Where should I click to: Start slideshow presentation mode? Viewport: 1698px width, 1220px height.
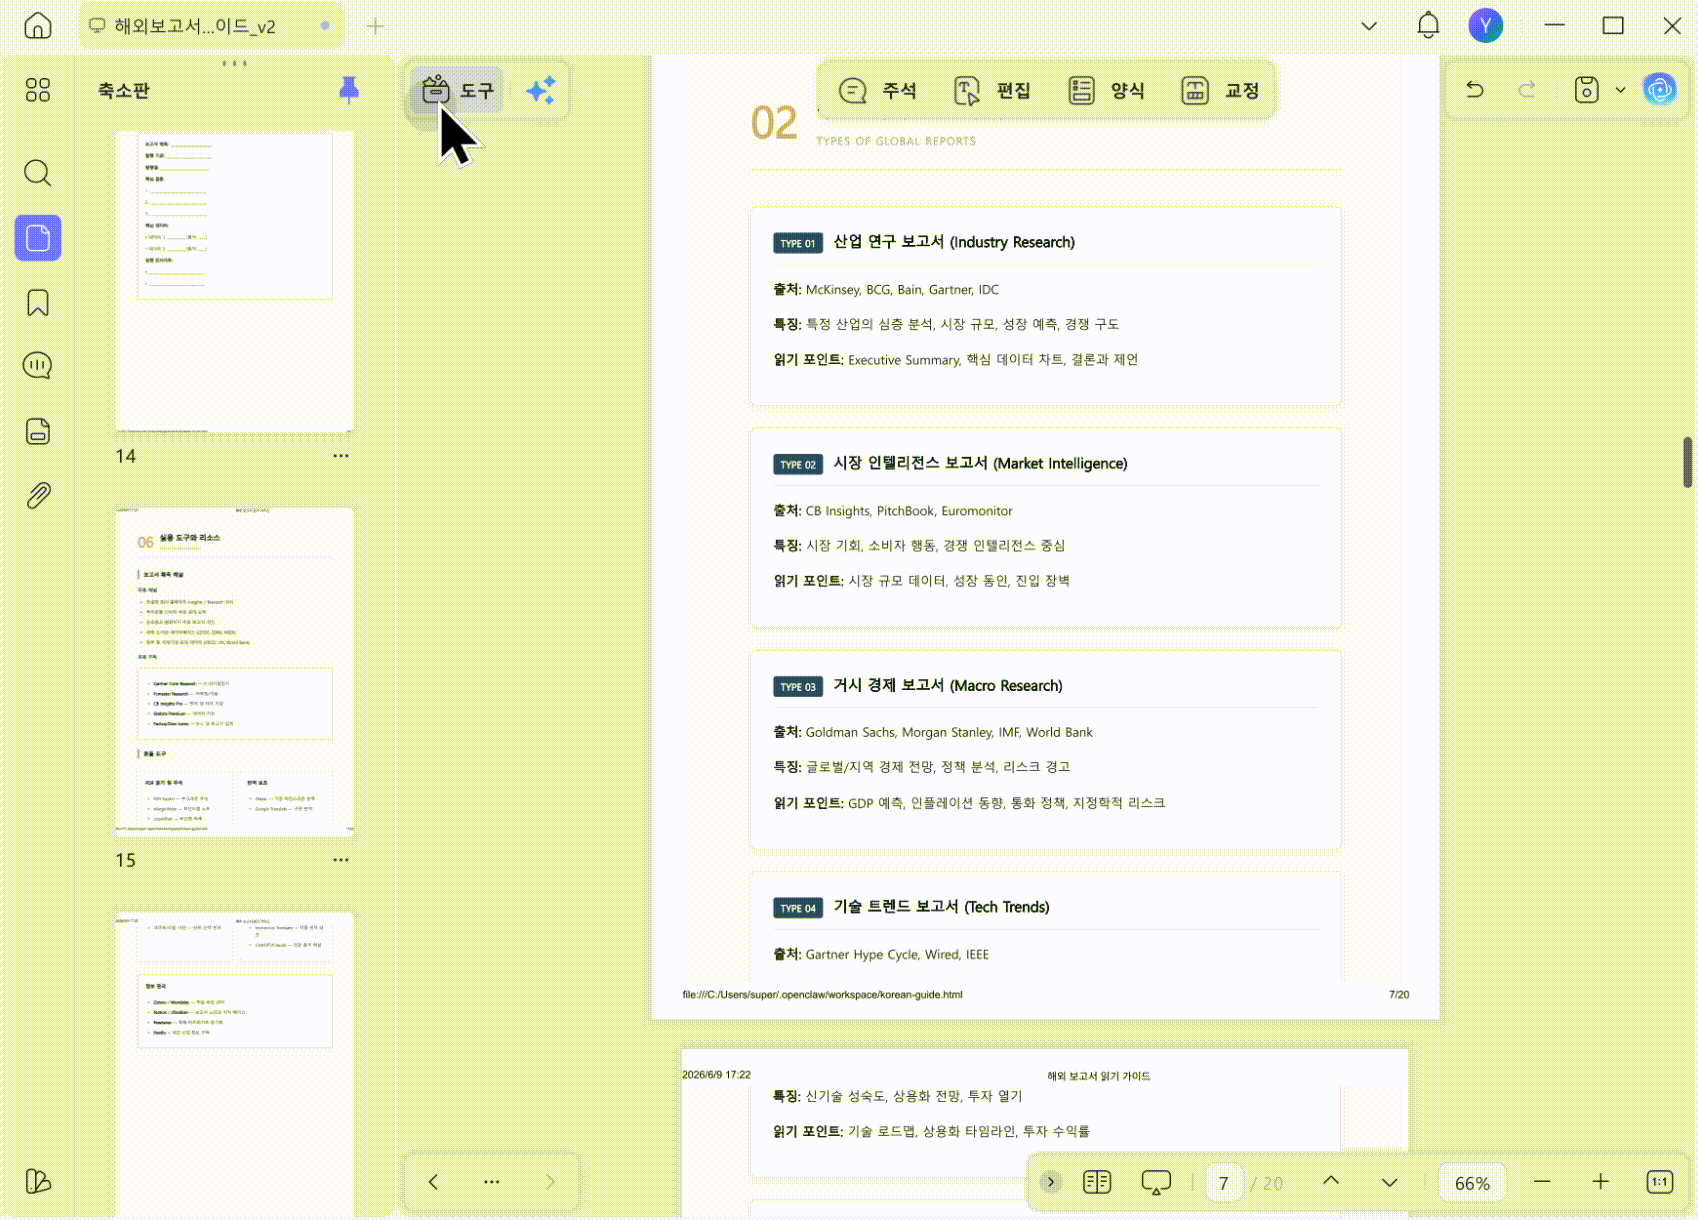(x=1156, y=1182)
